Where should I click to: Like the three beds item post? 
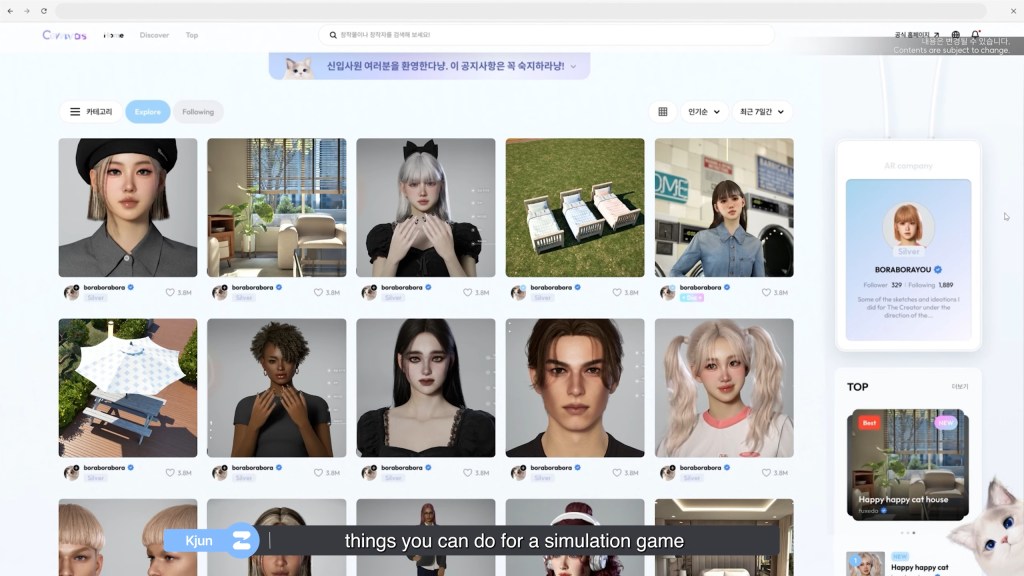(617, 293)
